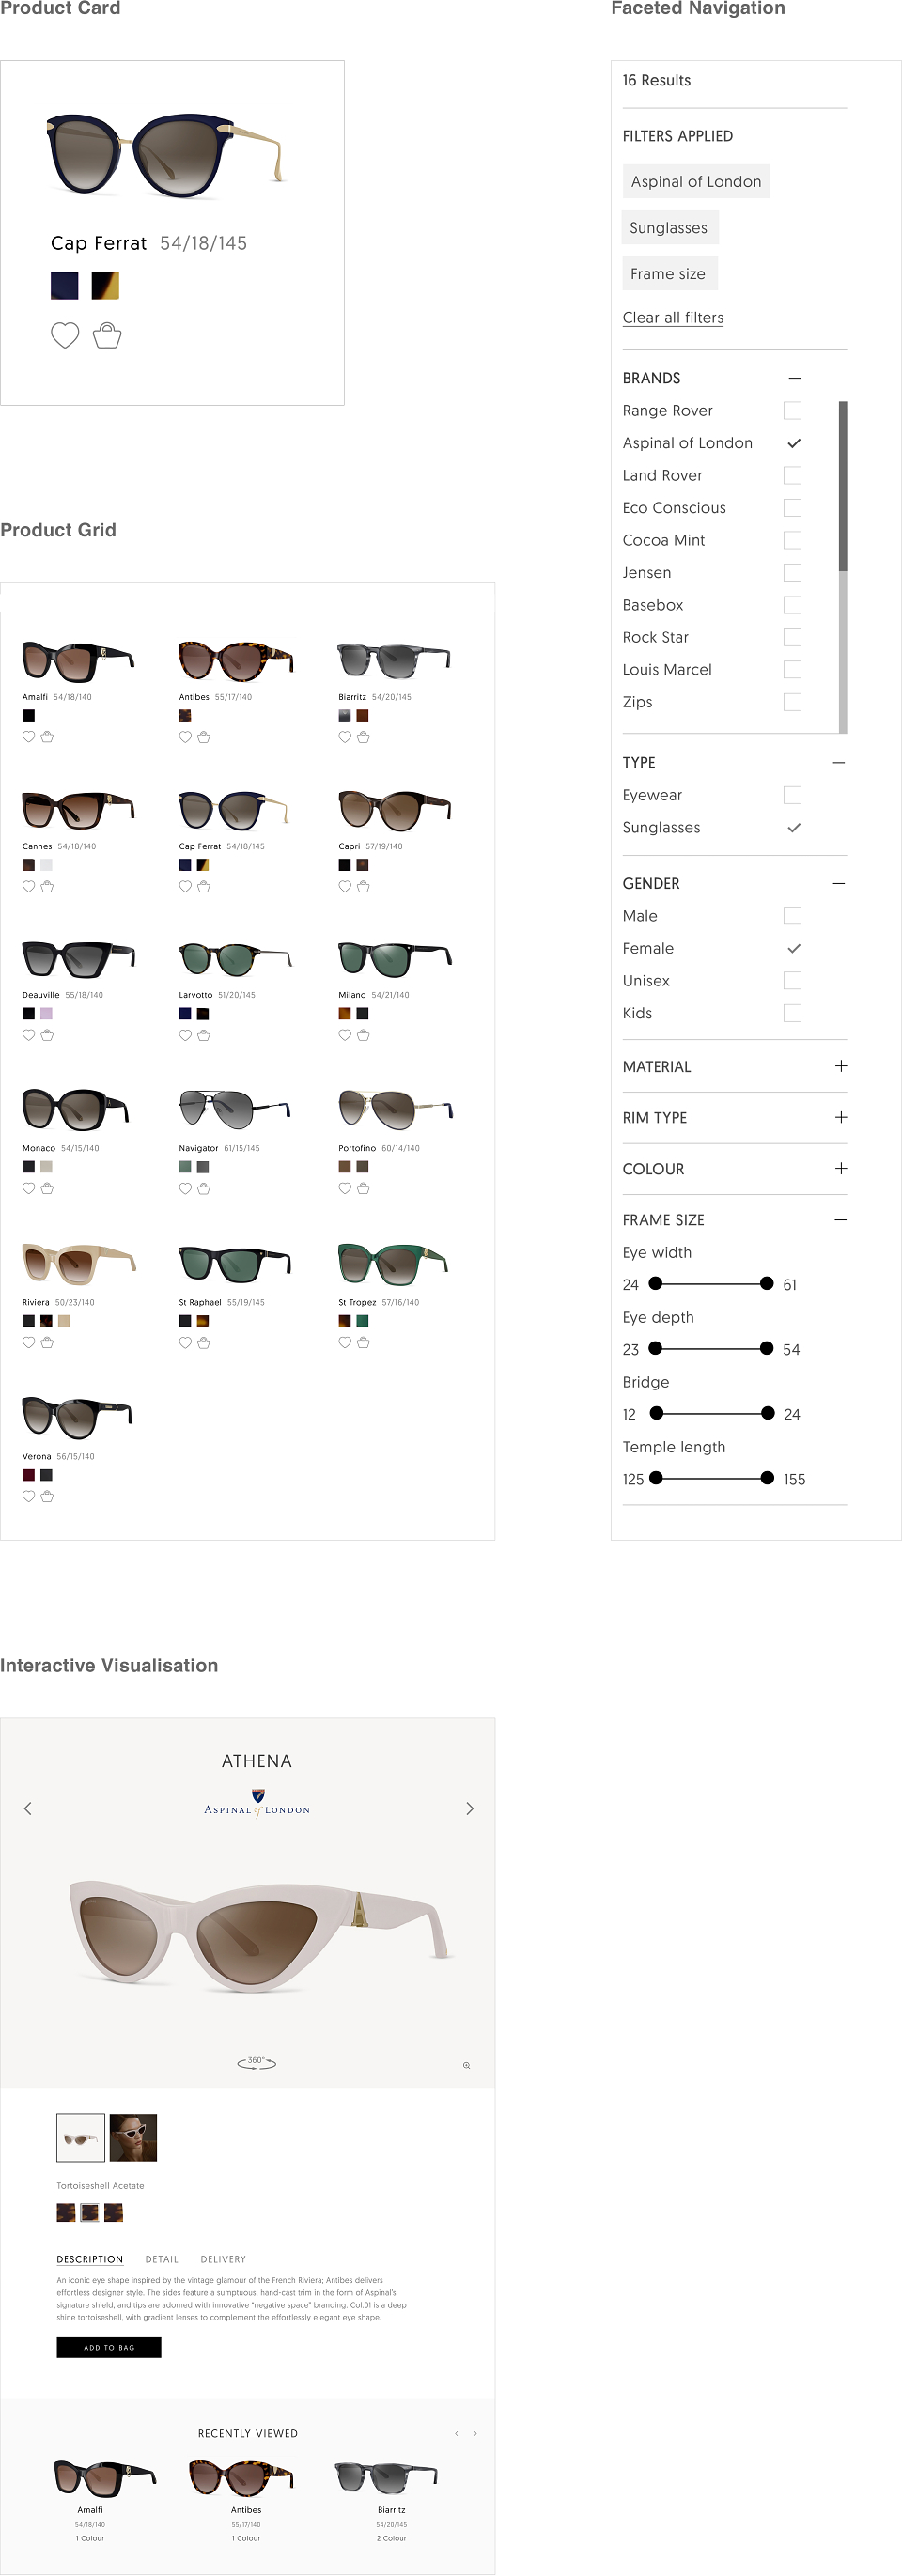Check the Range Rover brand checkbox

coord(792,410)
